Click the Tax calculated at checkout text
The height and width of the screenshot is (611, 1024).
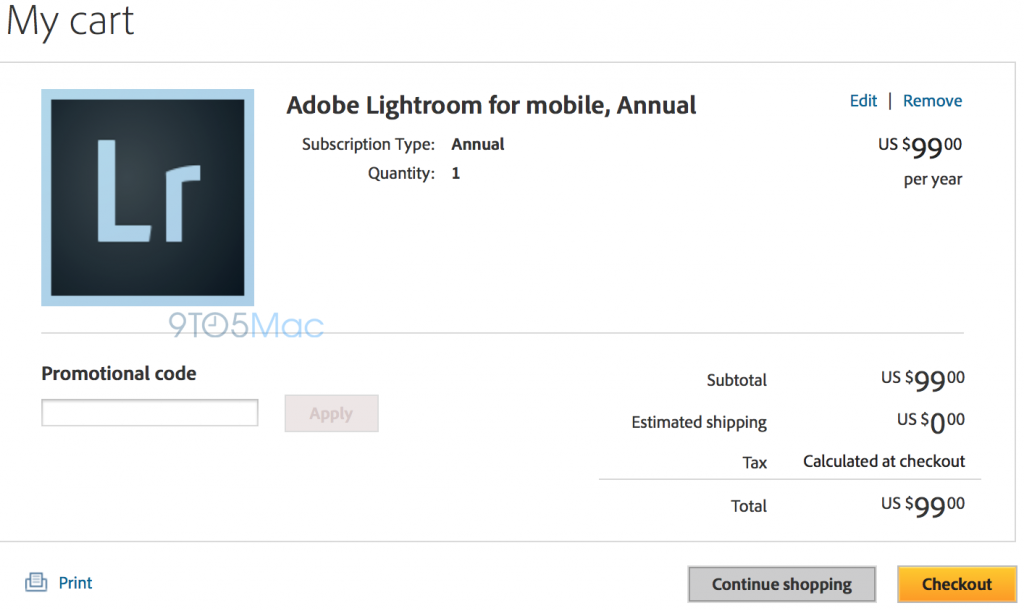click(883, 461)
